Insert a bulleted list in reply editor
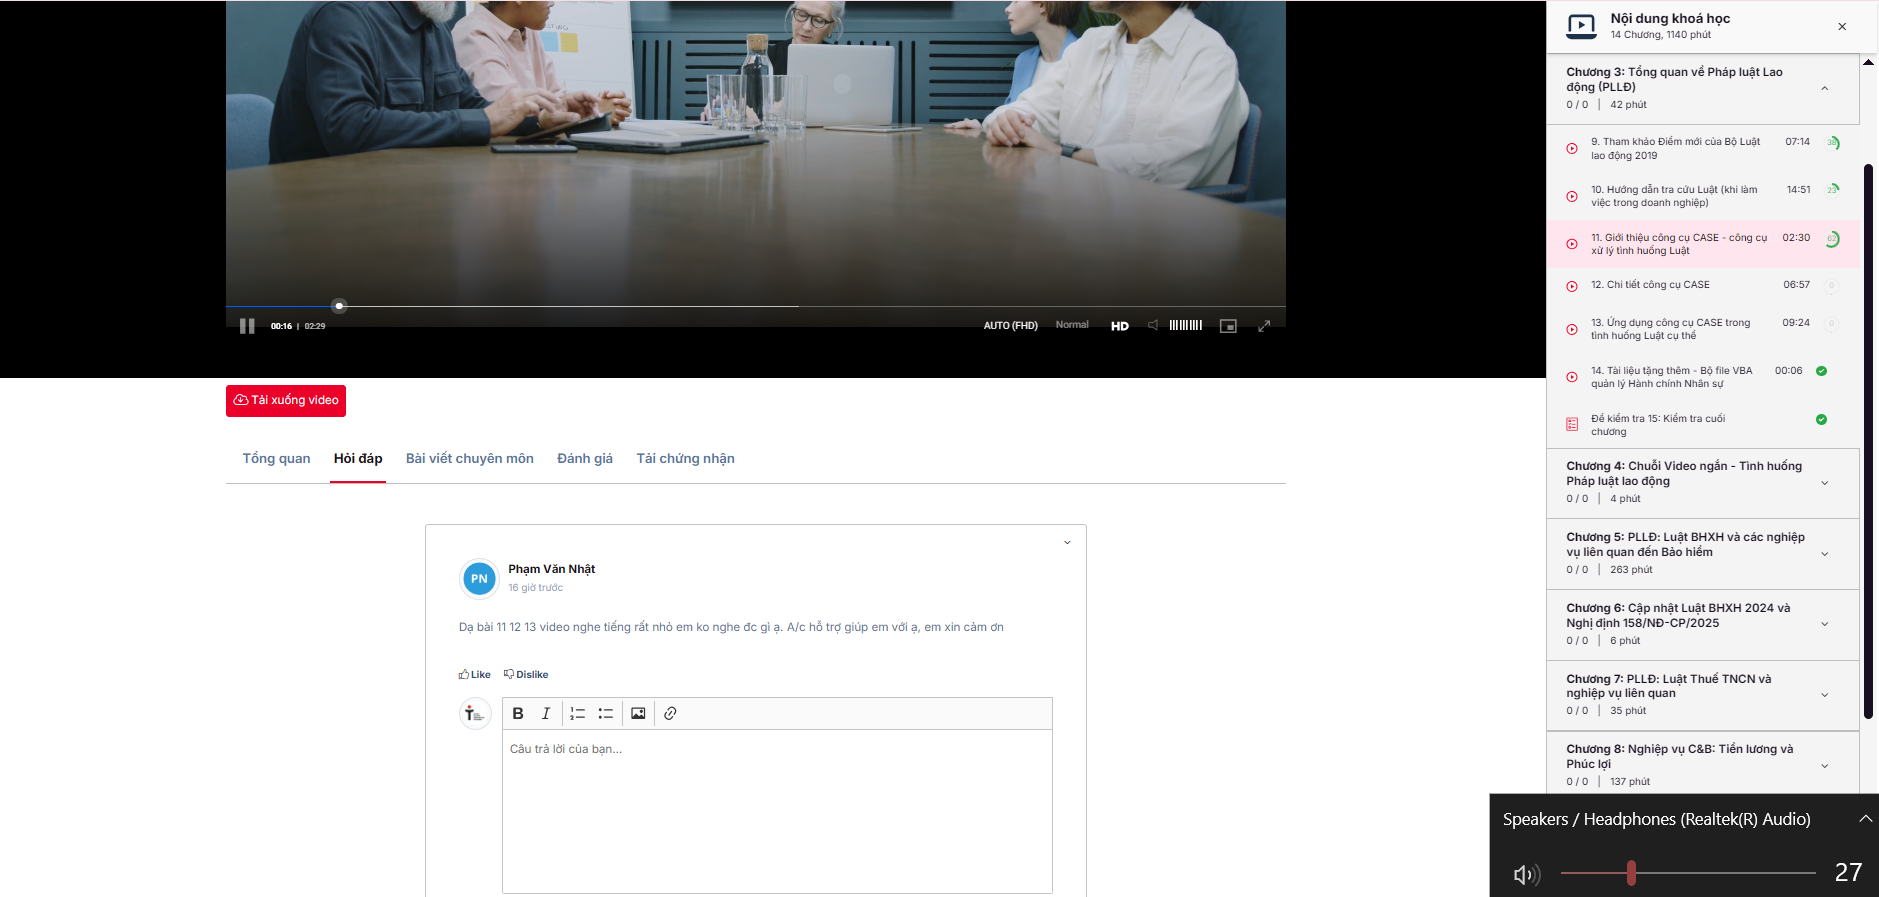The height and width of the screenshot is (897, 1879). [606, 714]
